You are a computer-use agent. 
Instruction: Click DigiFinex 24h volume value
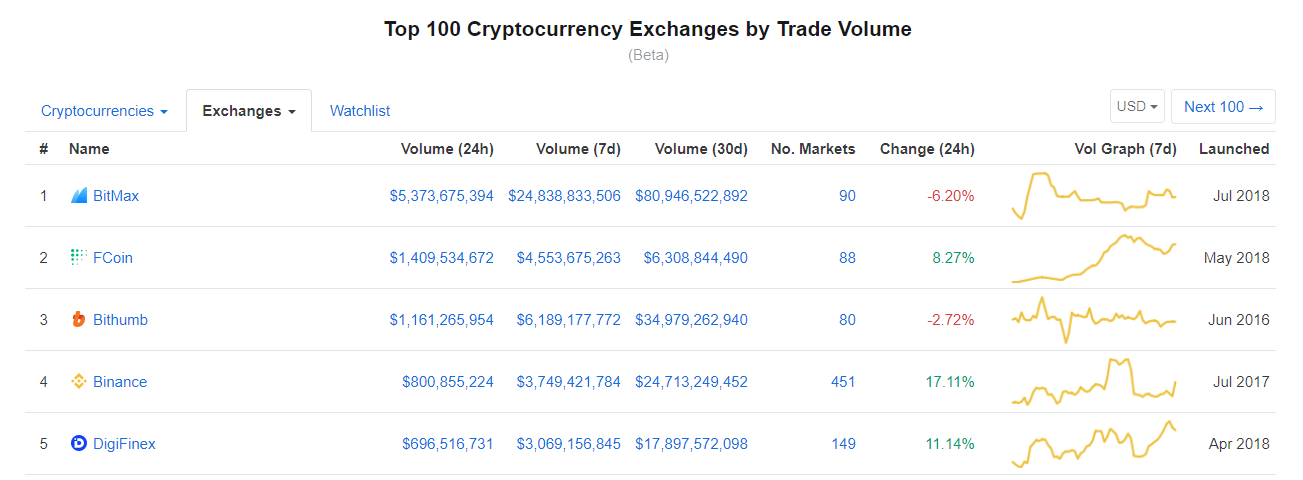(x=447, y=444)
